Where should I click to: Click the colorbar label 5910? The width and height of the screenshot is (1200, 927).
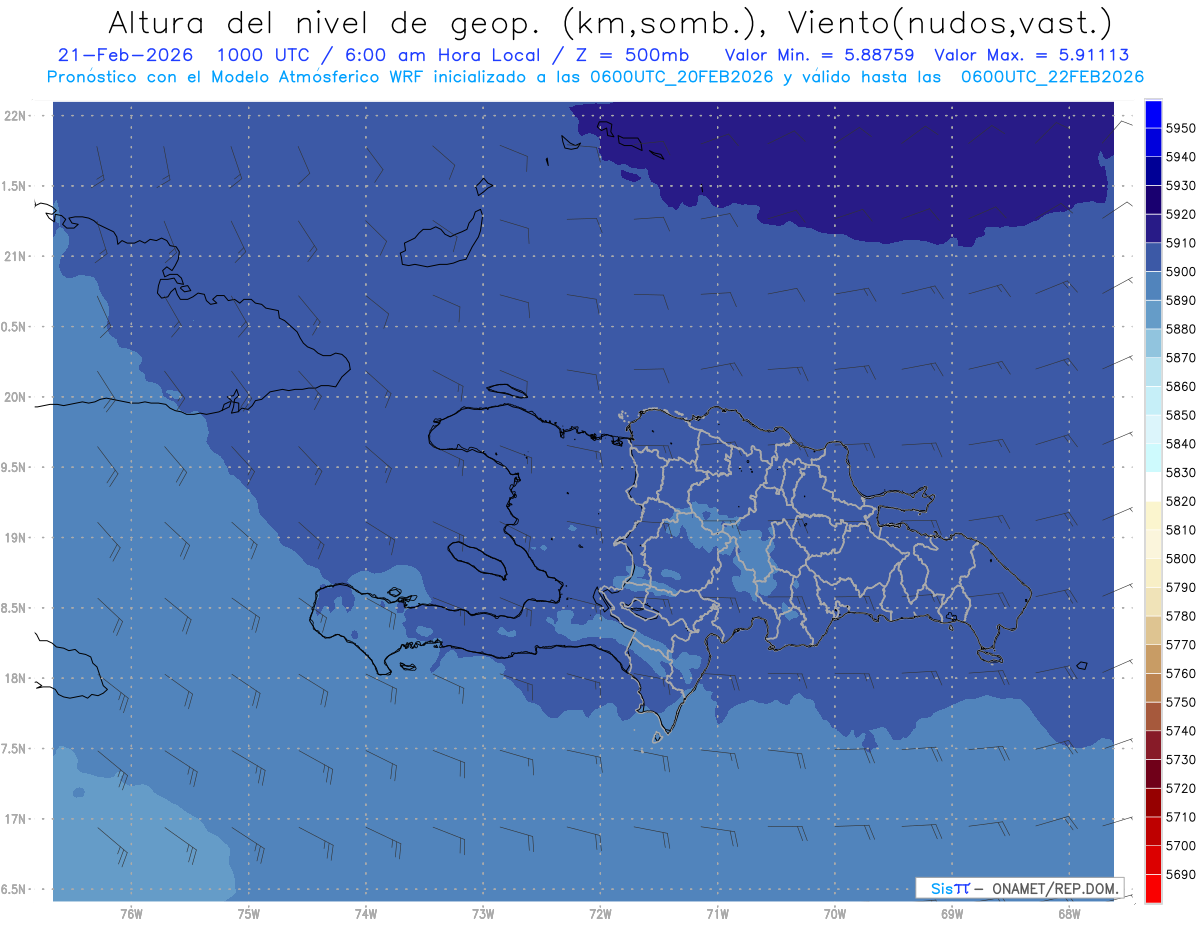(x=1180, y=243)
